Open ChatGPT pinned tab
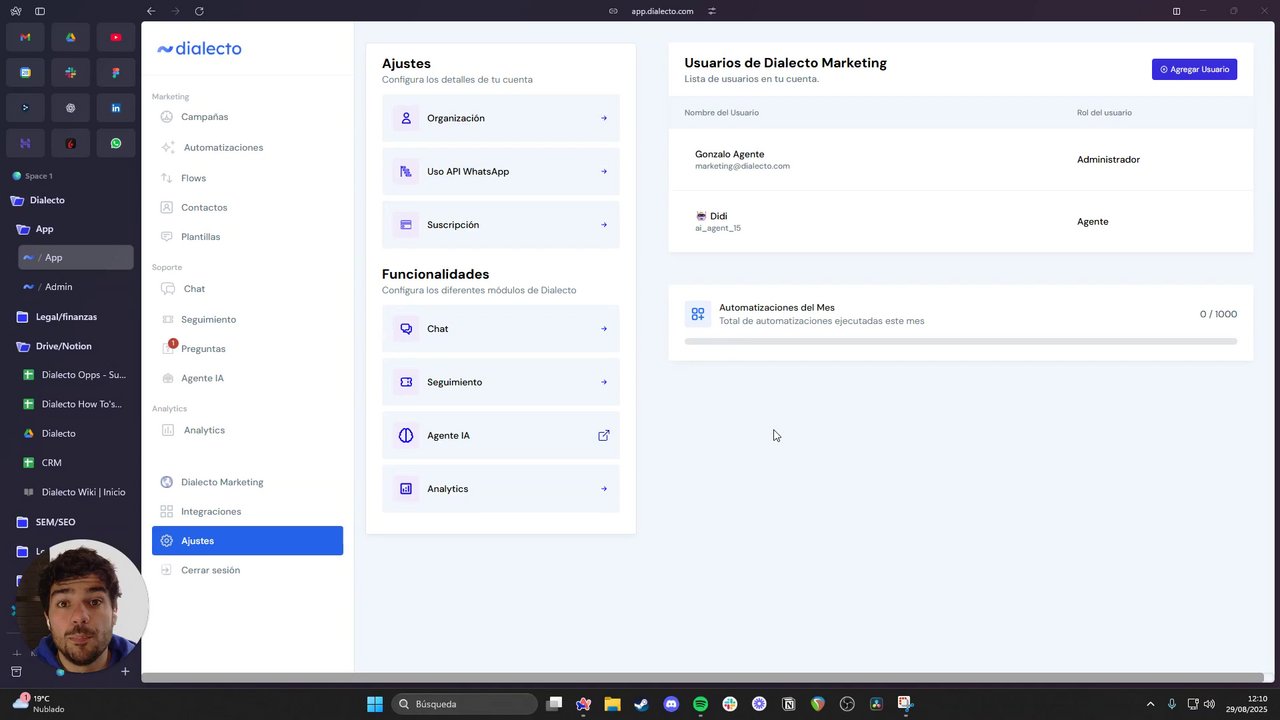Viewport: 1280px width, 720px height. coord(71,108)
